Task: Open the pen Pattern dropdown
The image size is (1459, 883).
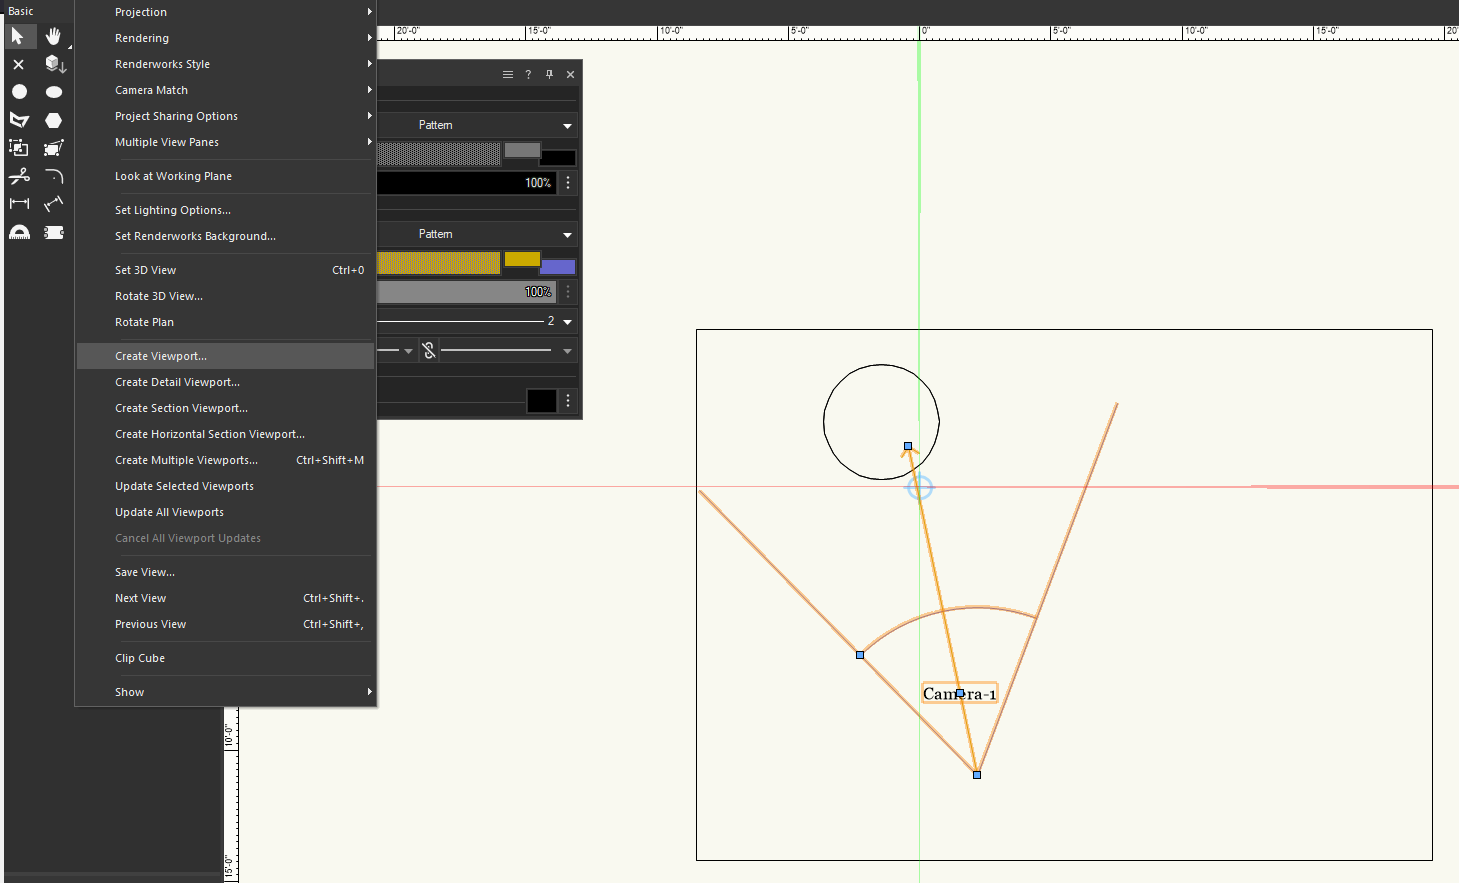Action: [478, 233]
